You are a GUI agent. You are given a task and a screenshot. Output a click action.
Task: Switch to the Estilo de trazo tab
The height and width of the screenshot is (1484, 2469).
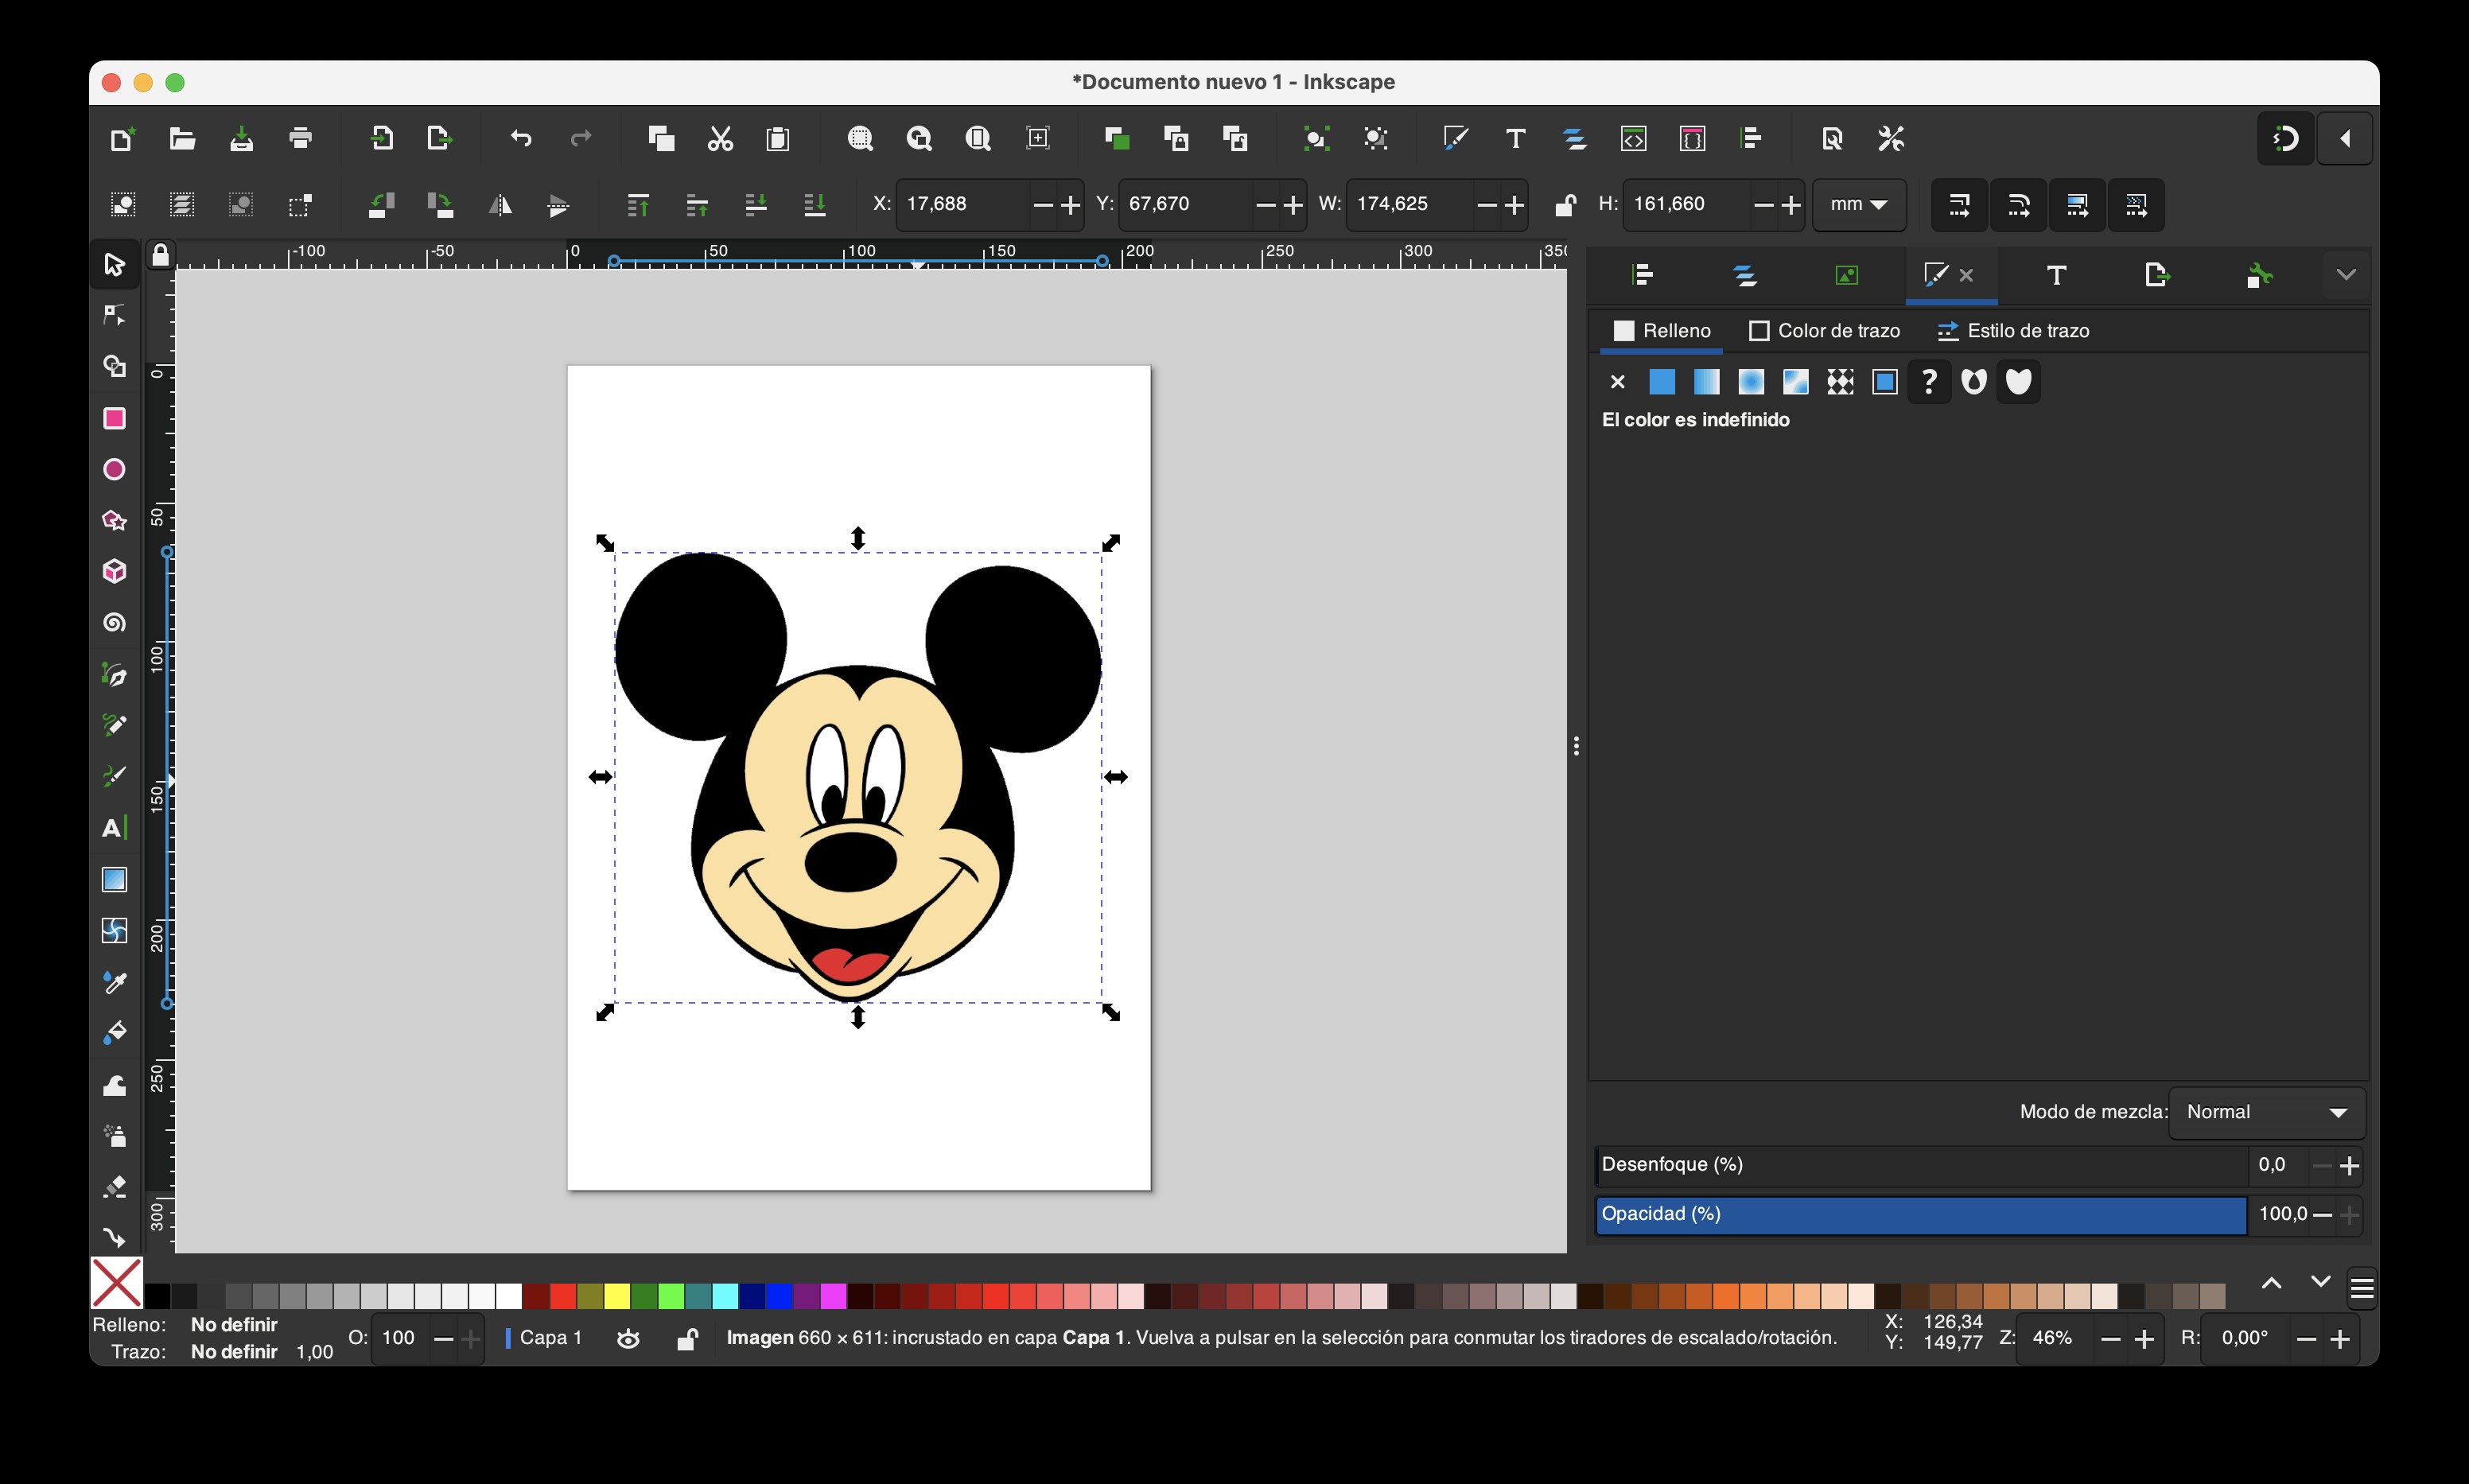click(2013, 331)
